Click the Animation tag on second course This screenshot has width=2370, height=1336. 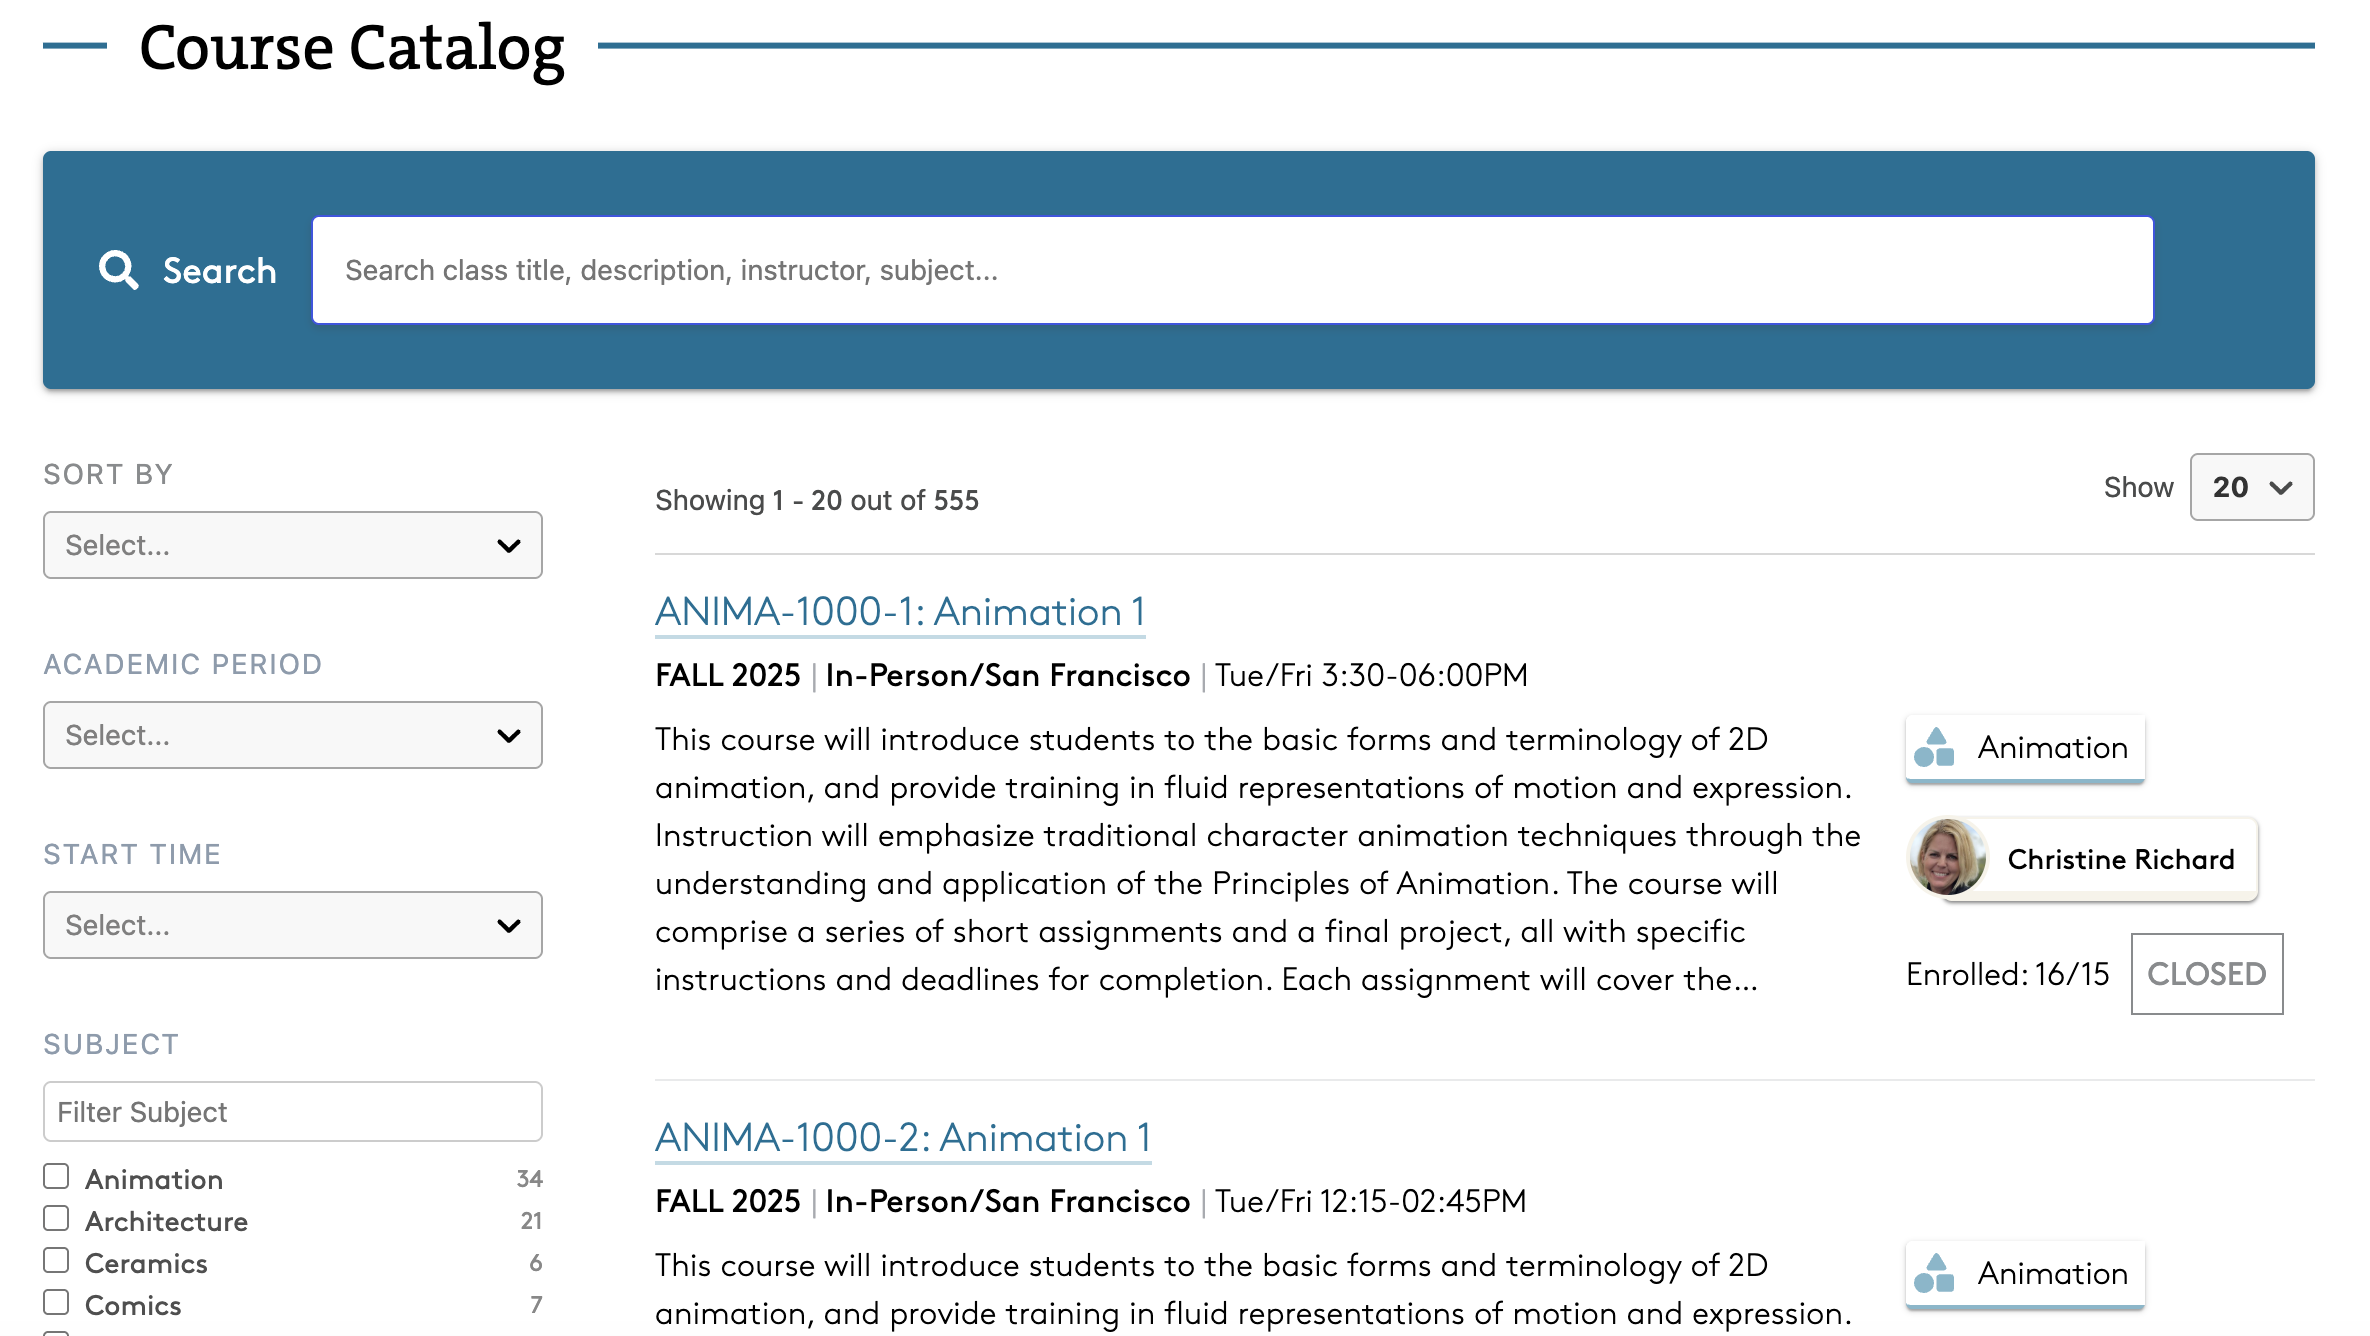[x=2051, y=1274]
